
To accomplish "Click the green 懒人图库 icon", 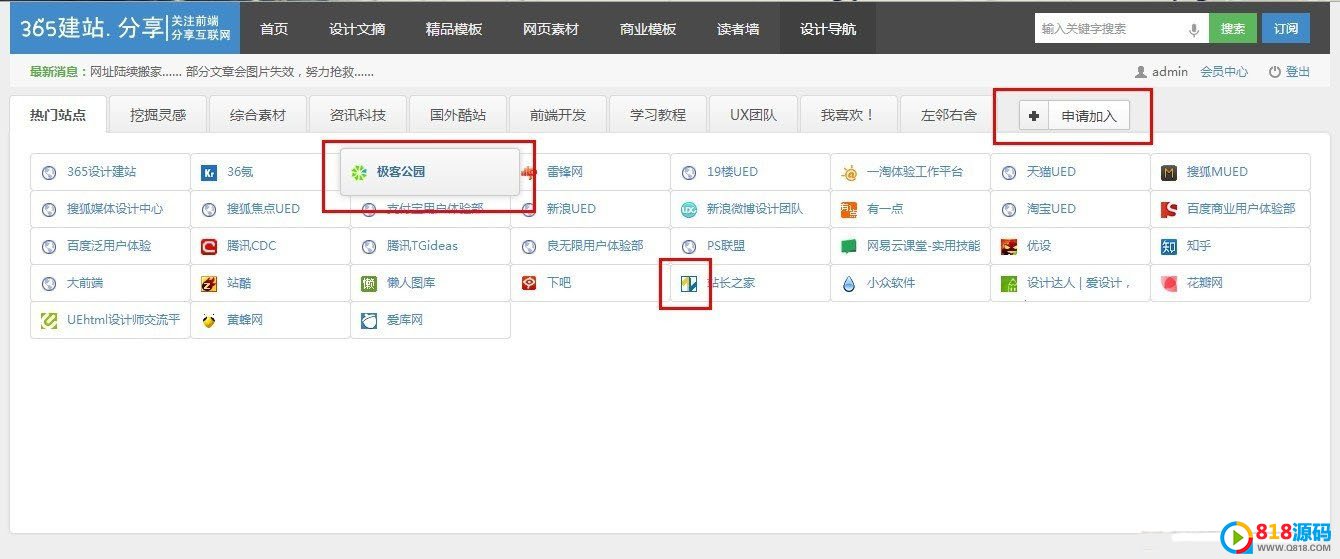I will pyautogui.click(x=369, y=283).
